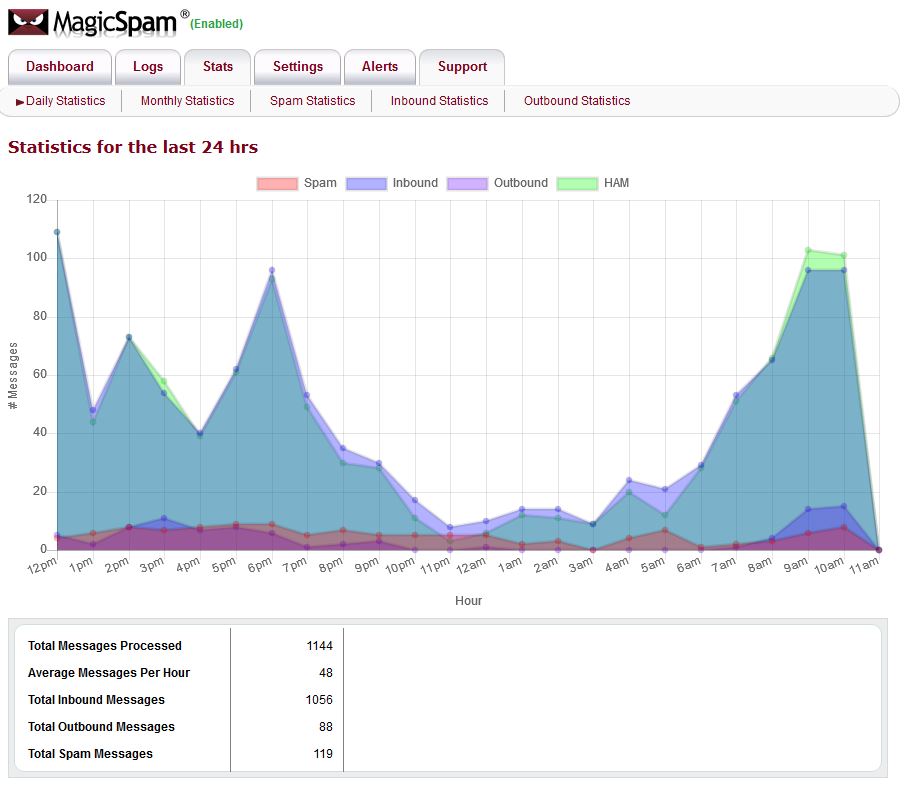Go to Outbound Statistics

coord(577,101)
